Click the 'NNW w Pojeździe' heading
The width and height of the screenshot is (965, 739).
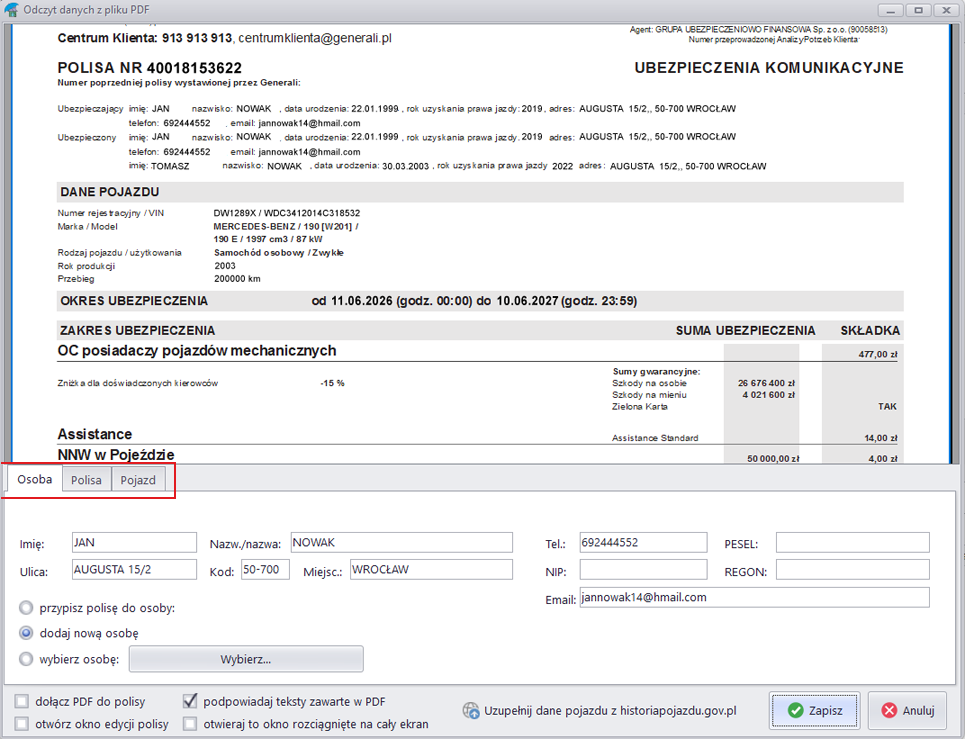click(x=116, y=455)
